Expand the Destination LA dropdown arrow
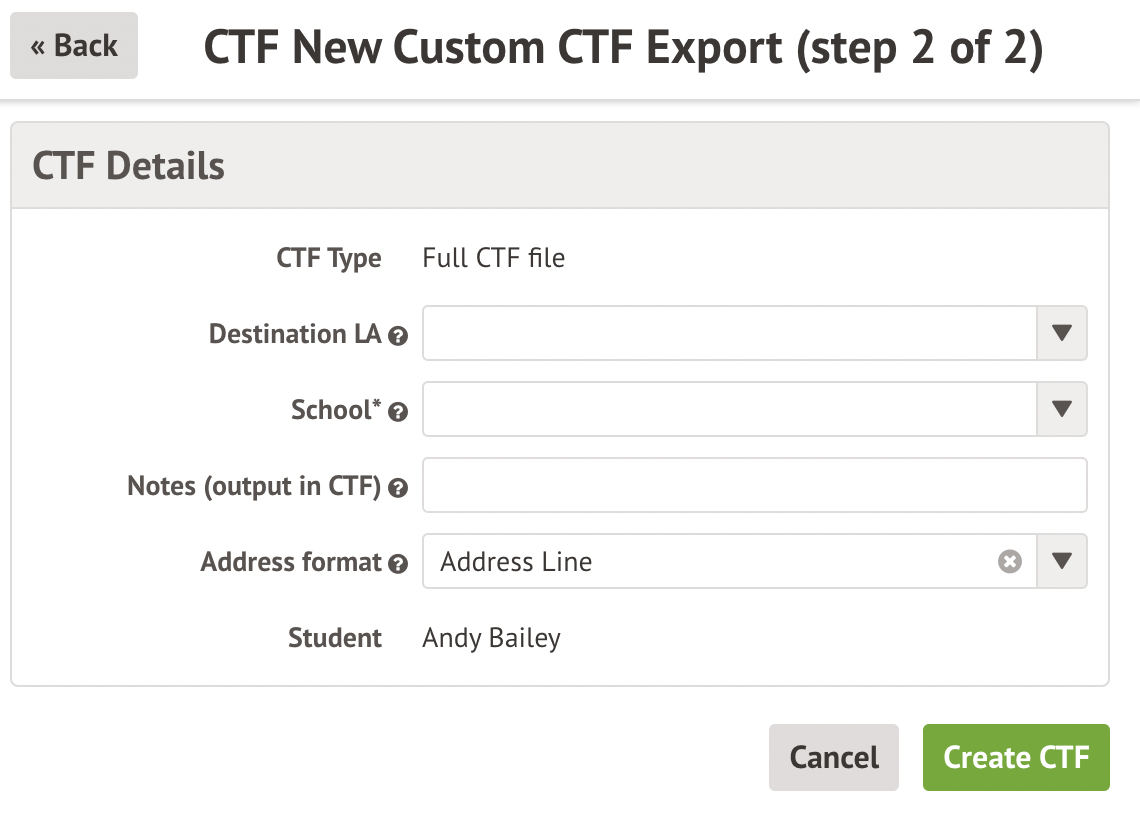 click(1062, 333)
